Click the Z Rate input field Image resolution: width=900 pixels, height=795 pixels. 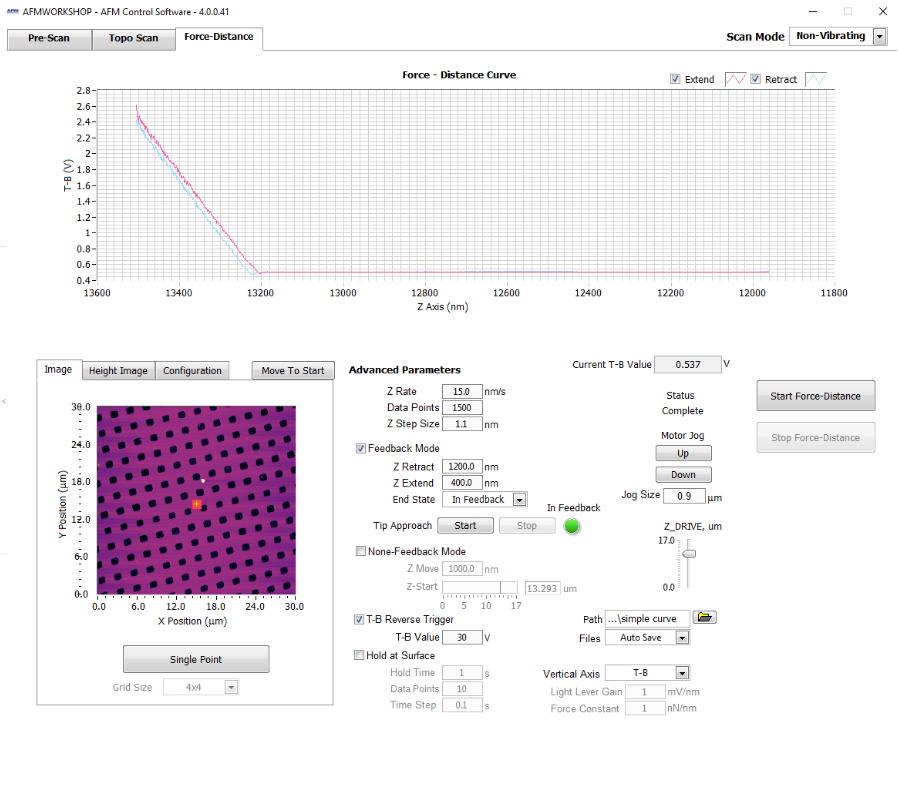pos(461,392)
